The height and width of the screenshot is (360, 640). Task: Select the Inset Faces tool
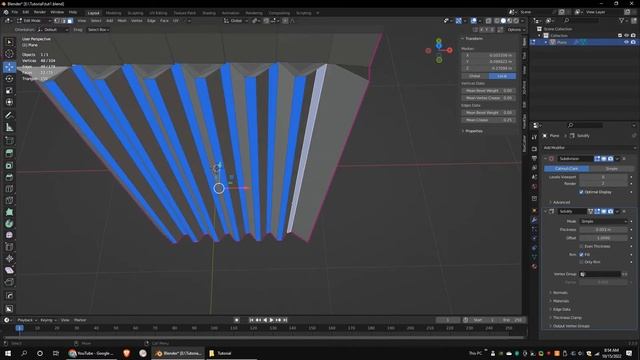[9, 165]
